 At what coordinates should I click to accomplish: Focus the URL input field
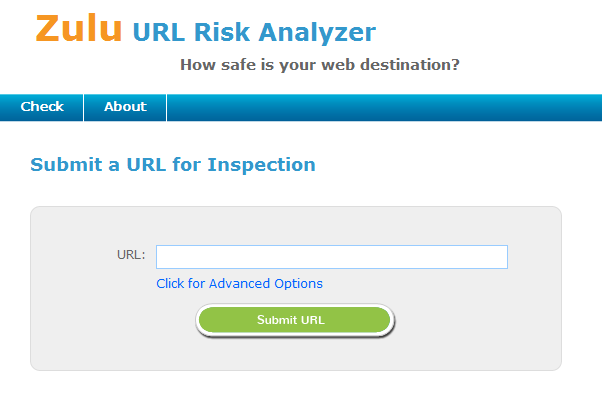pos(331,257)
